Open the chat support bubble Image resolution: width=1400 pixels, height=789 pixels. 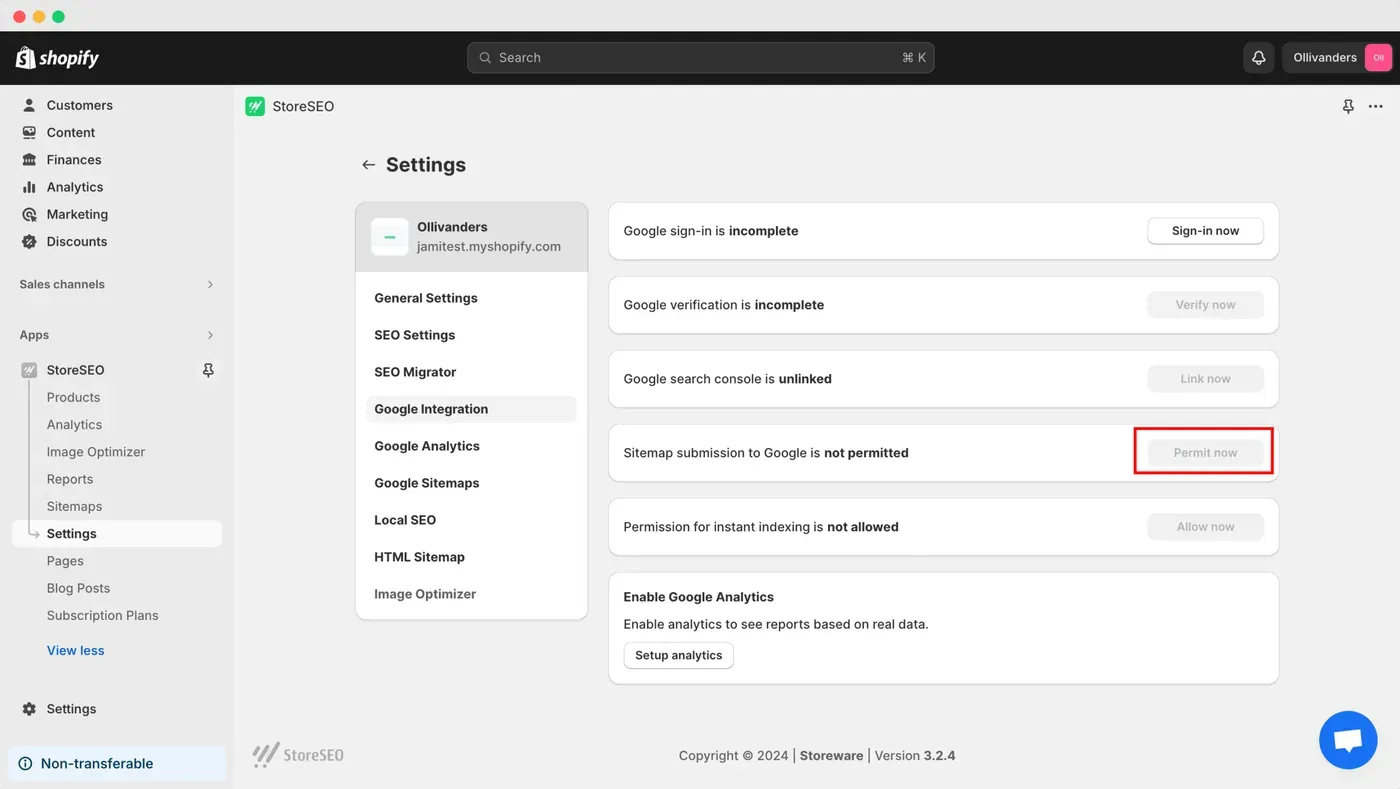tap(1348, 740)
